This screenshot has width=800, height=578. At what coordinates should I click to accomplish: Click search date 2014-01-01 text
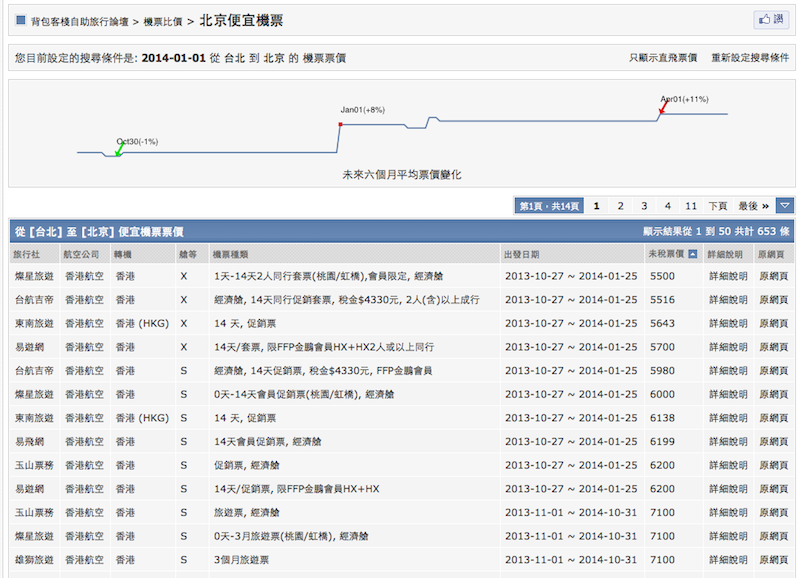173,58
